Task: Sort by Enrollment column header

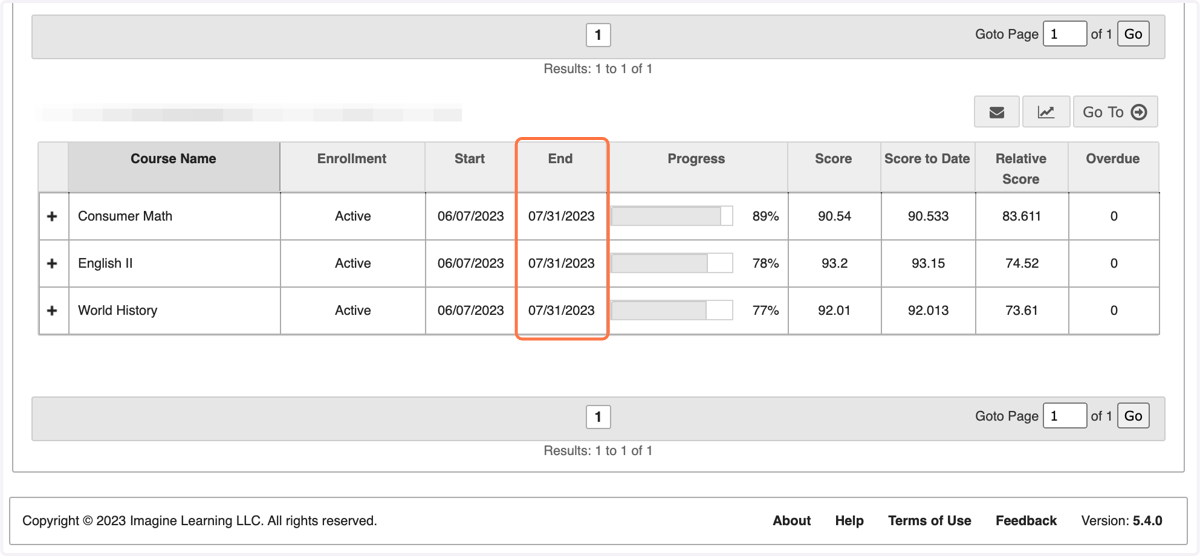Action: 352,166
